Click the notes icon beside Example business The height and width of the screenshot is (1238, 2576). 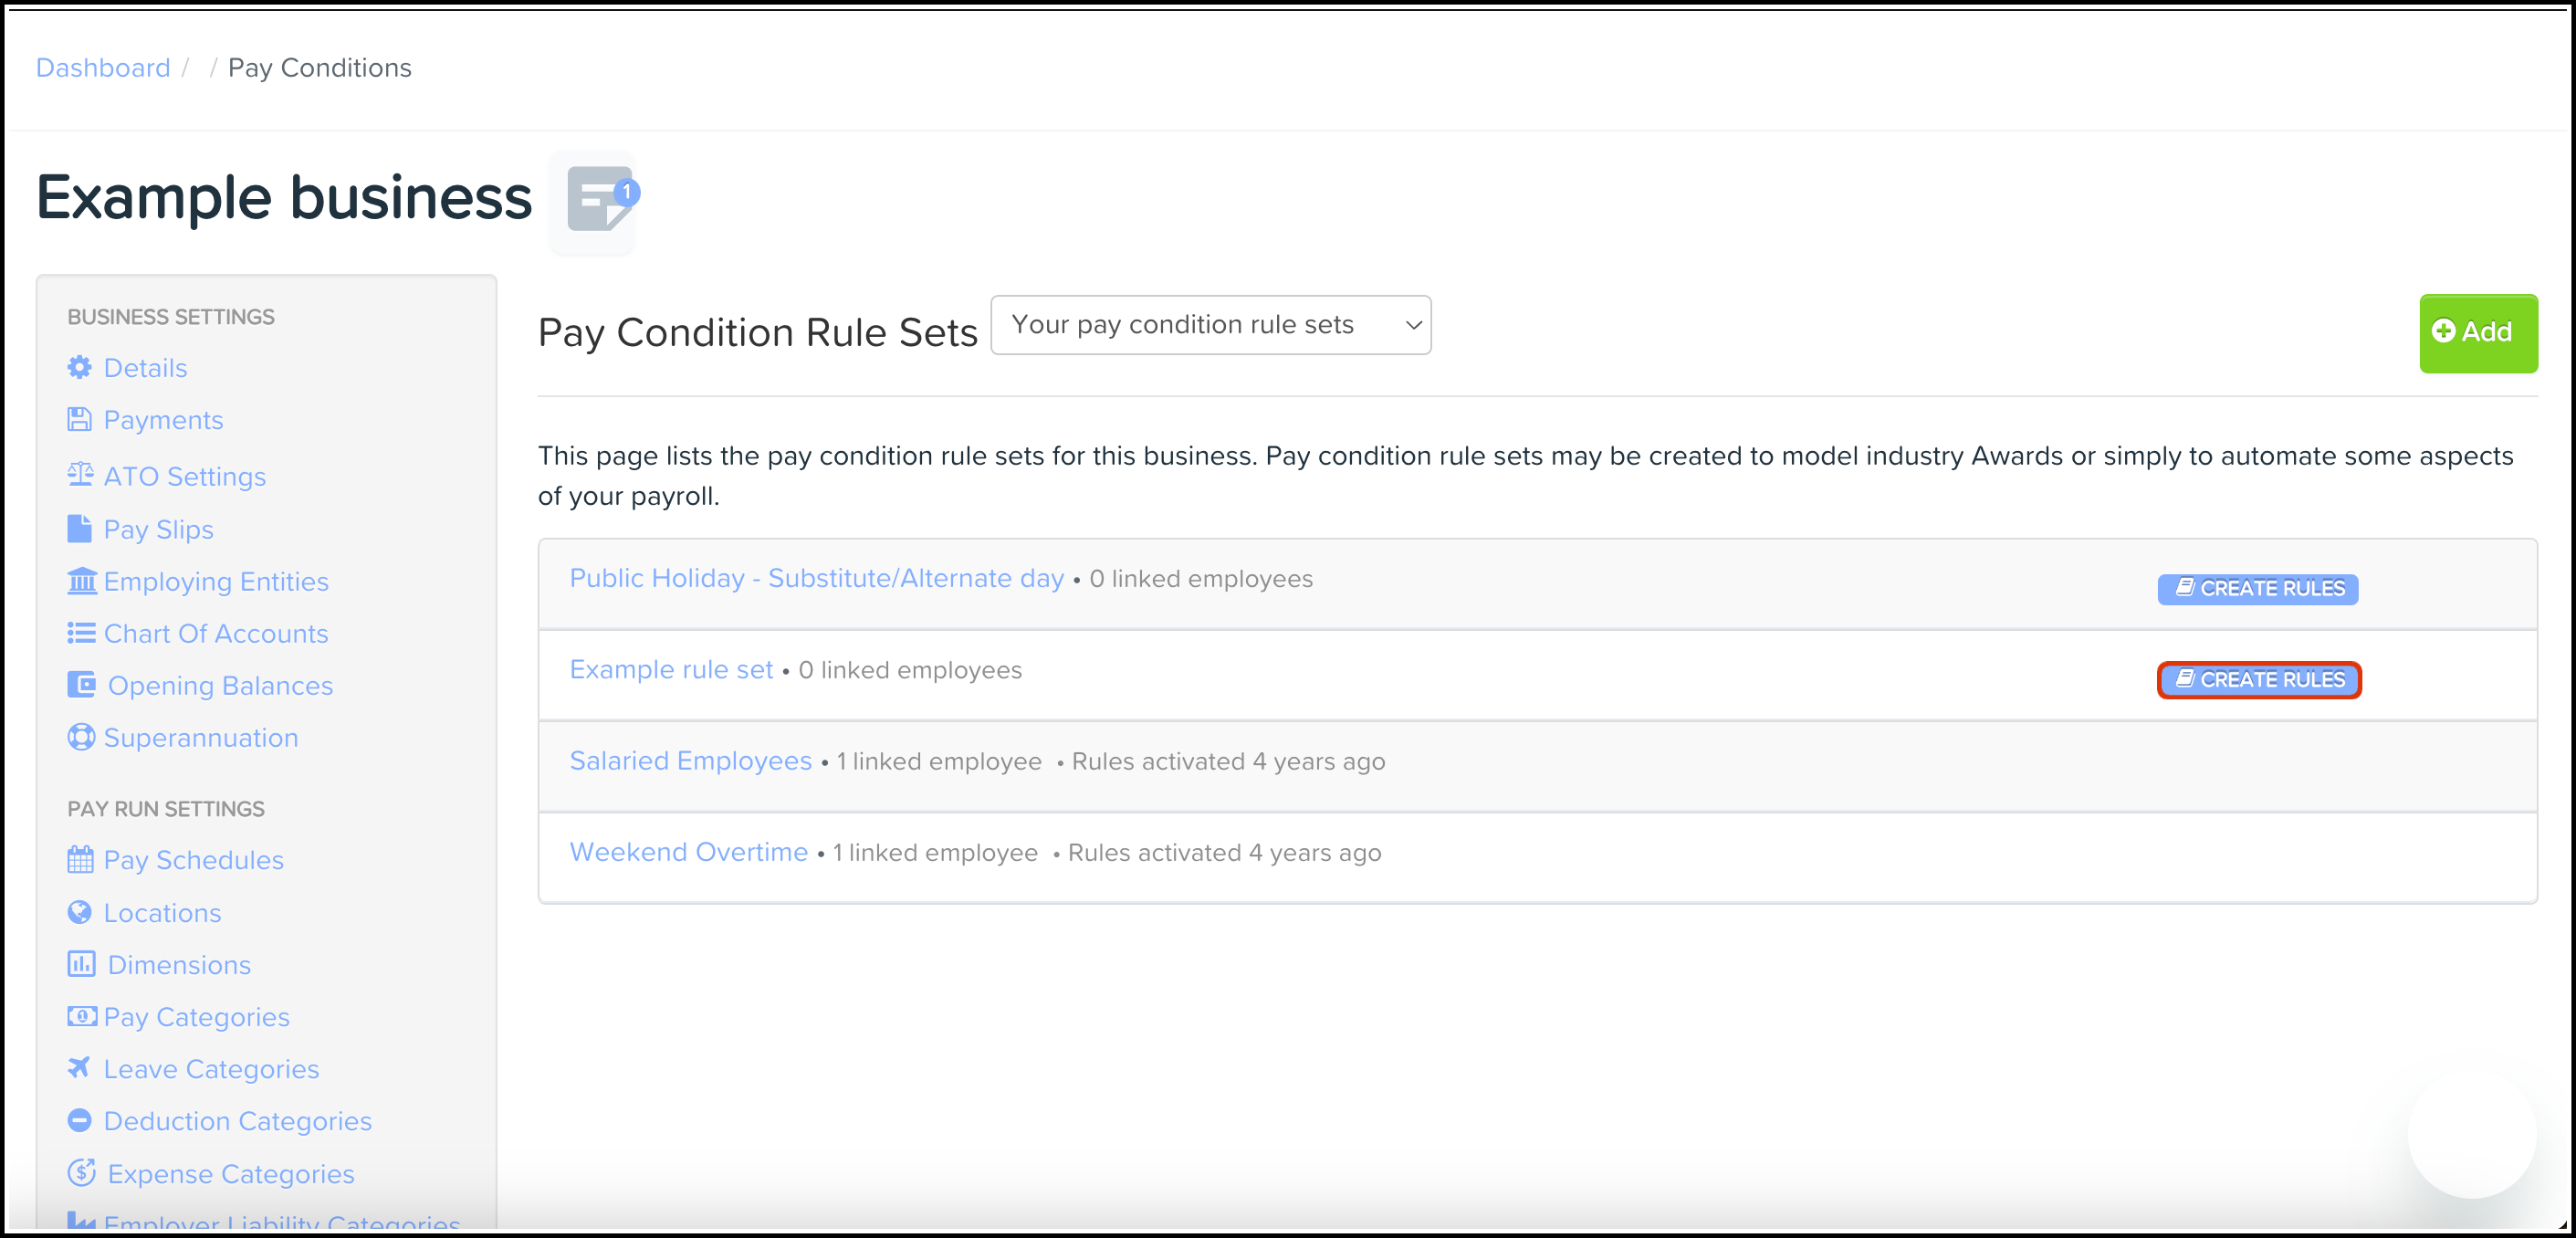[x=597, y=199]
